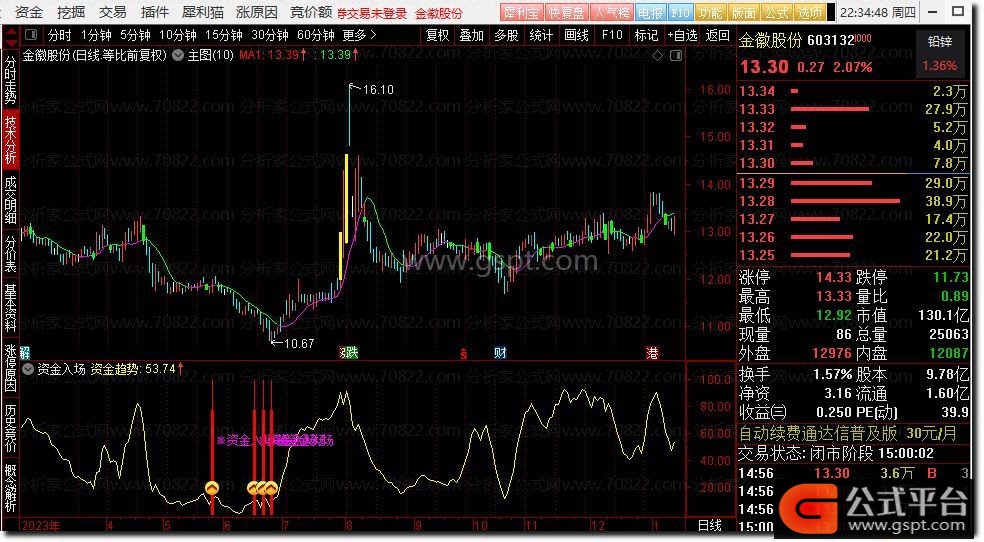984x542 pixels.
Task: Click the diamond icon above the main chart
Action: point(657,56)
